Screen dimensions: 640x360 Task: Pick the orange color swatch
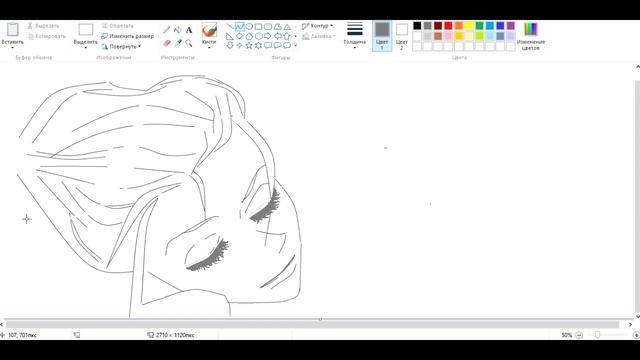point(459,26)
